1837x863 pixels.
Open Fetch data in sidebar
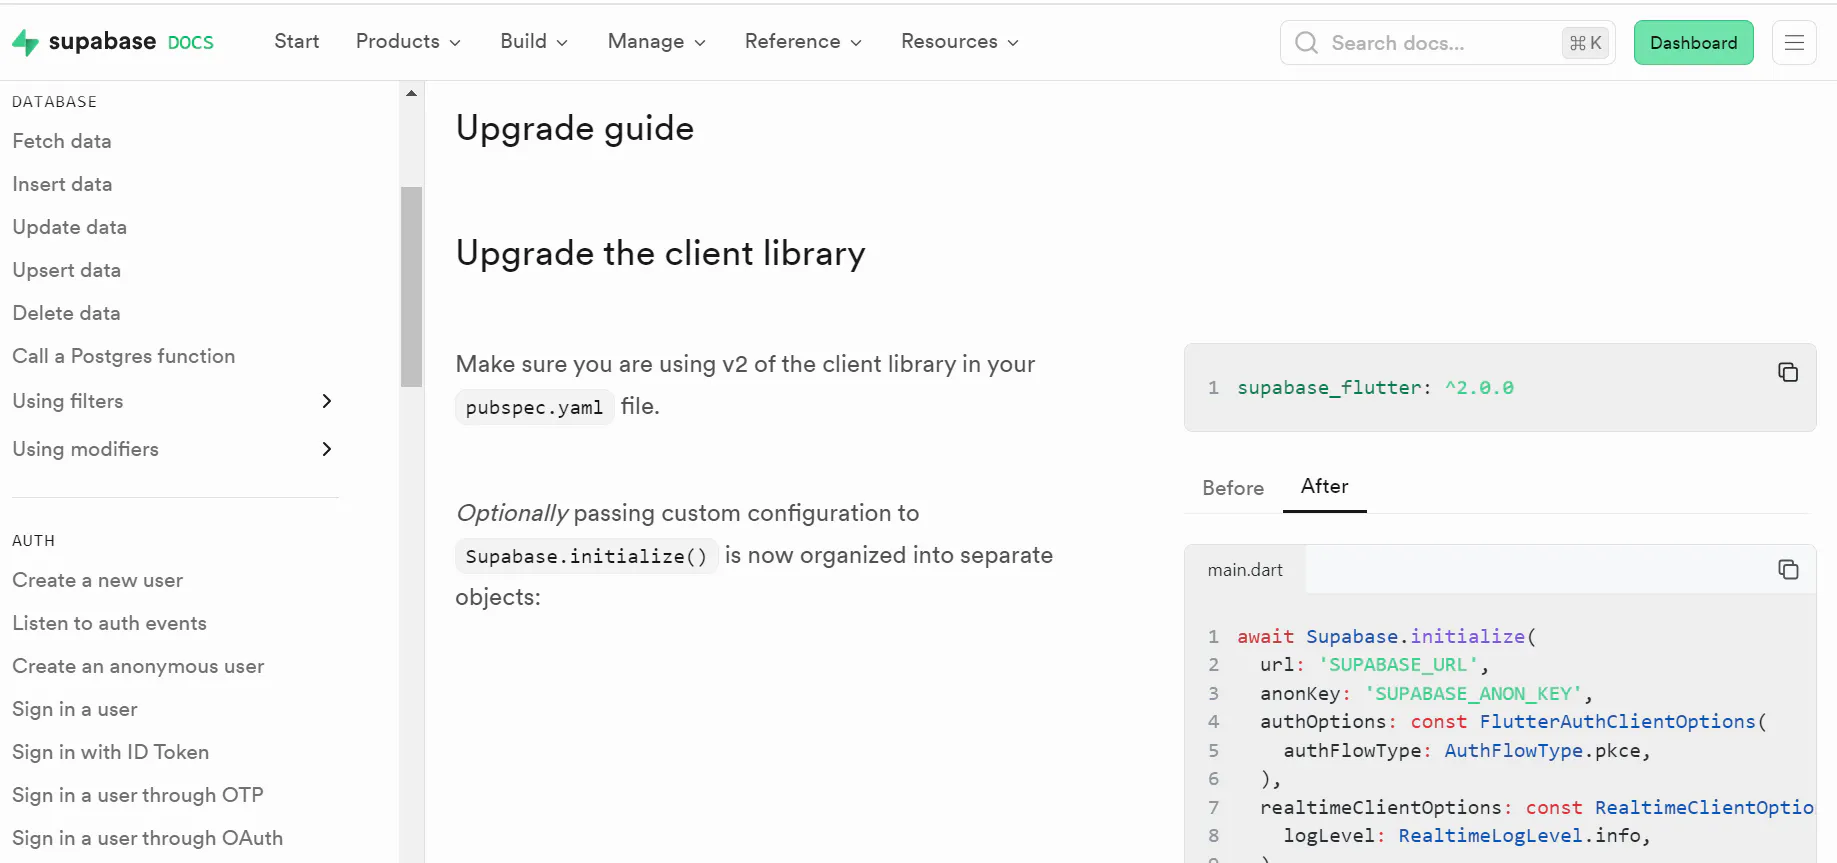(x=62, y=141)
